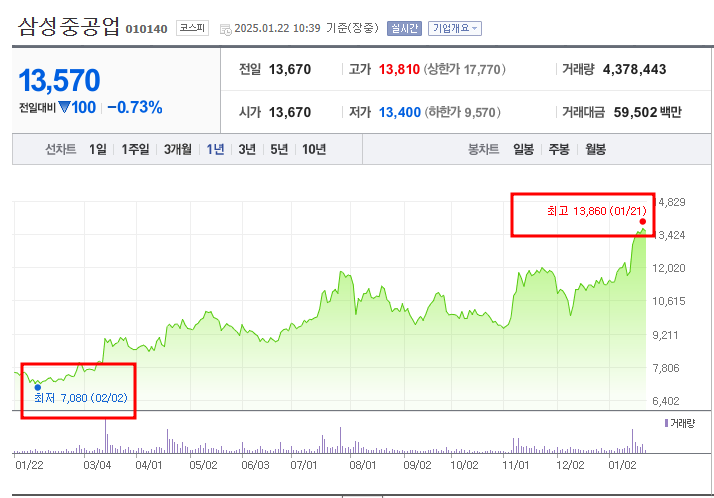Select the 1년 line chart tab
This screenshot has height=498, width=714.
[215, 149]
